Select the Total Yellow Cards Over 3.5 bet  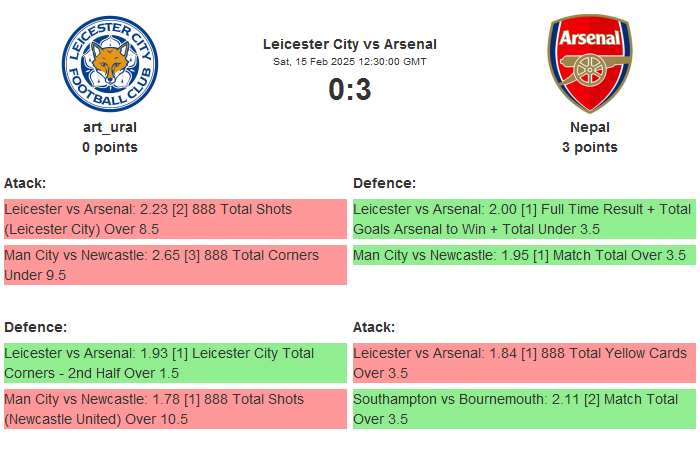click(524, 363)
